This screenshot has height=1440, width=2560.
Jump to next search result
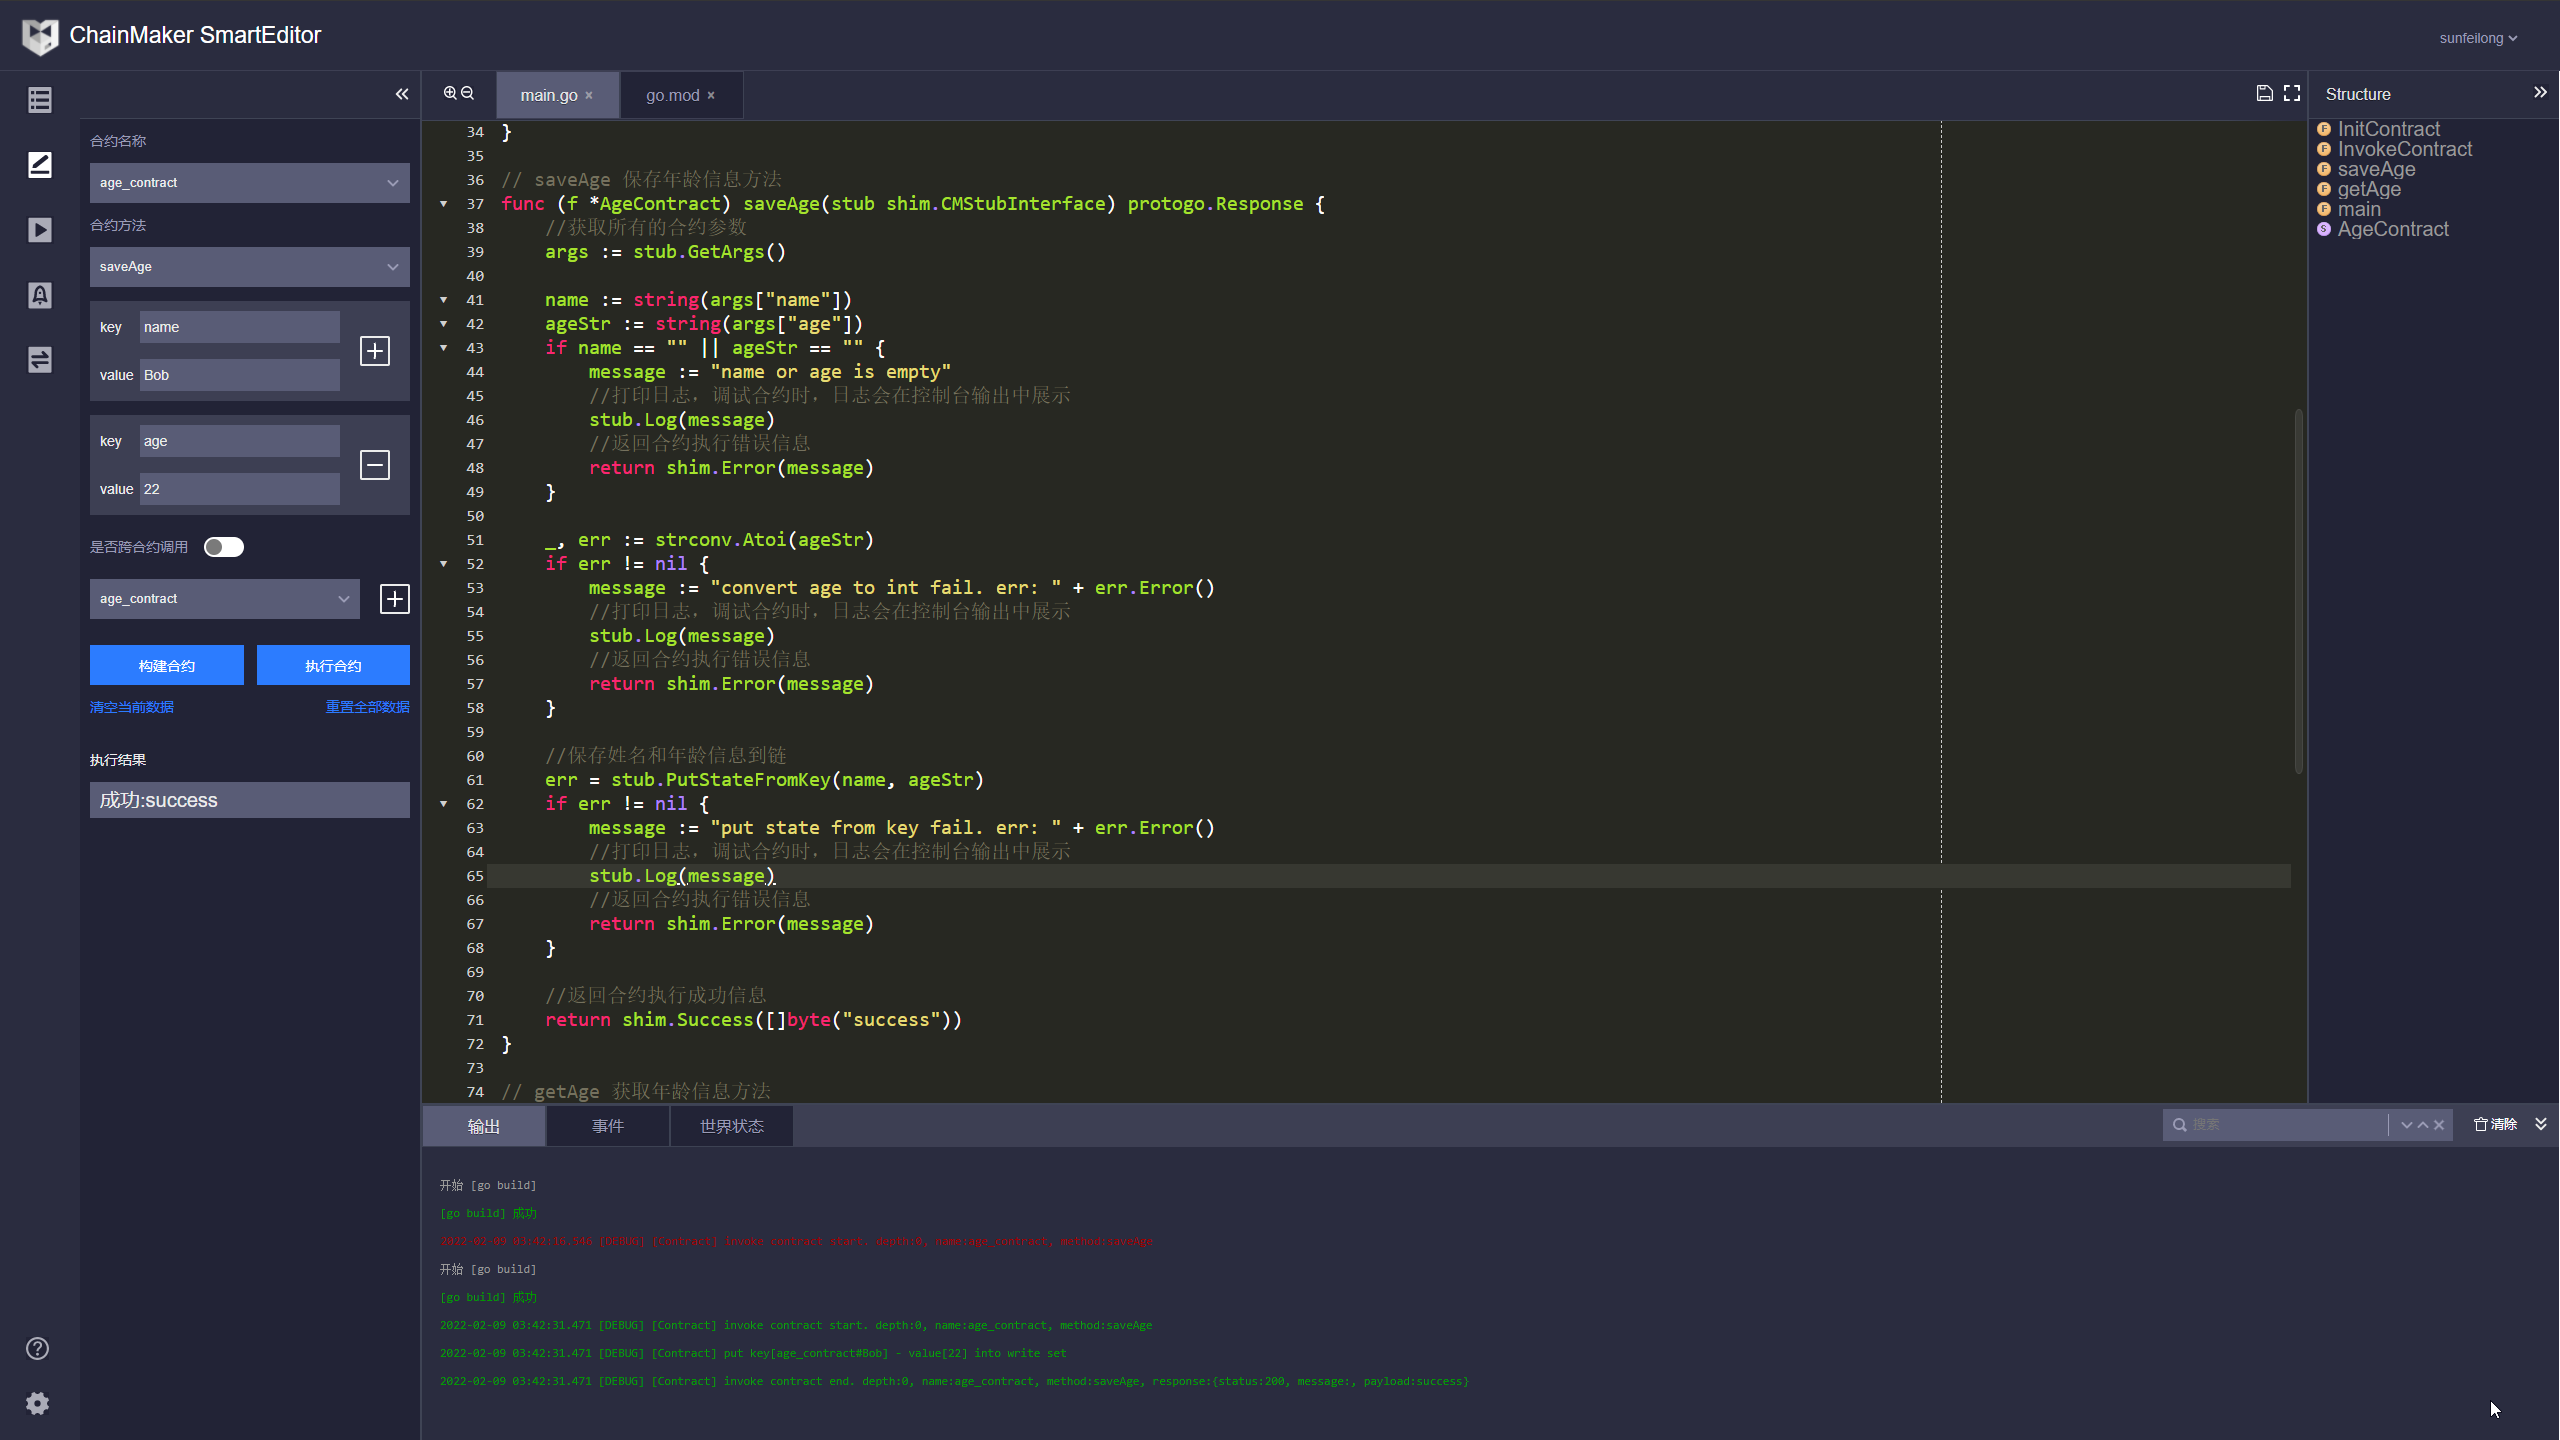pyautogui.click(x=2407, y=1125)
